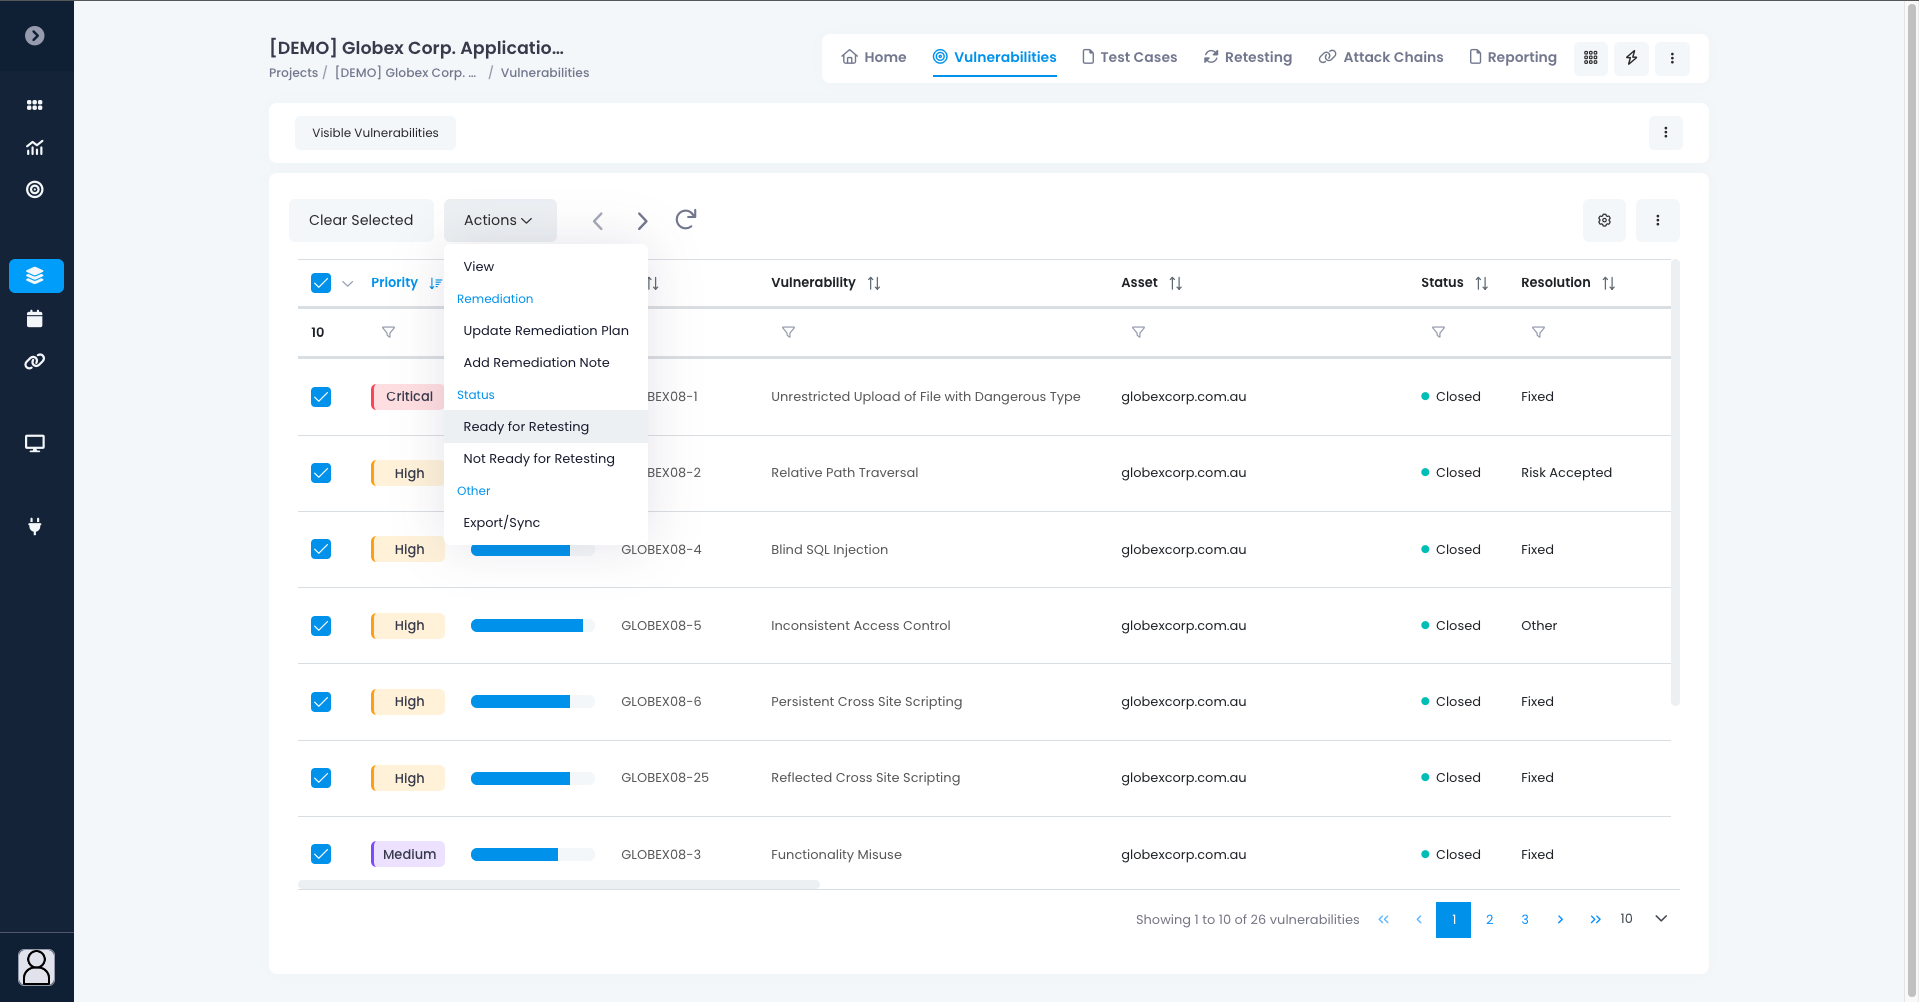The height and width of the screenshot is (1002, 1919).
Task: Expand the sidebar with the arrow icon
Action: click(x=35, y=36)
